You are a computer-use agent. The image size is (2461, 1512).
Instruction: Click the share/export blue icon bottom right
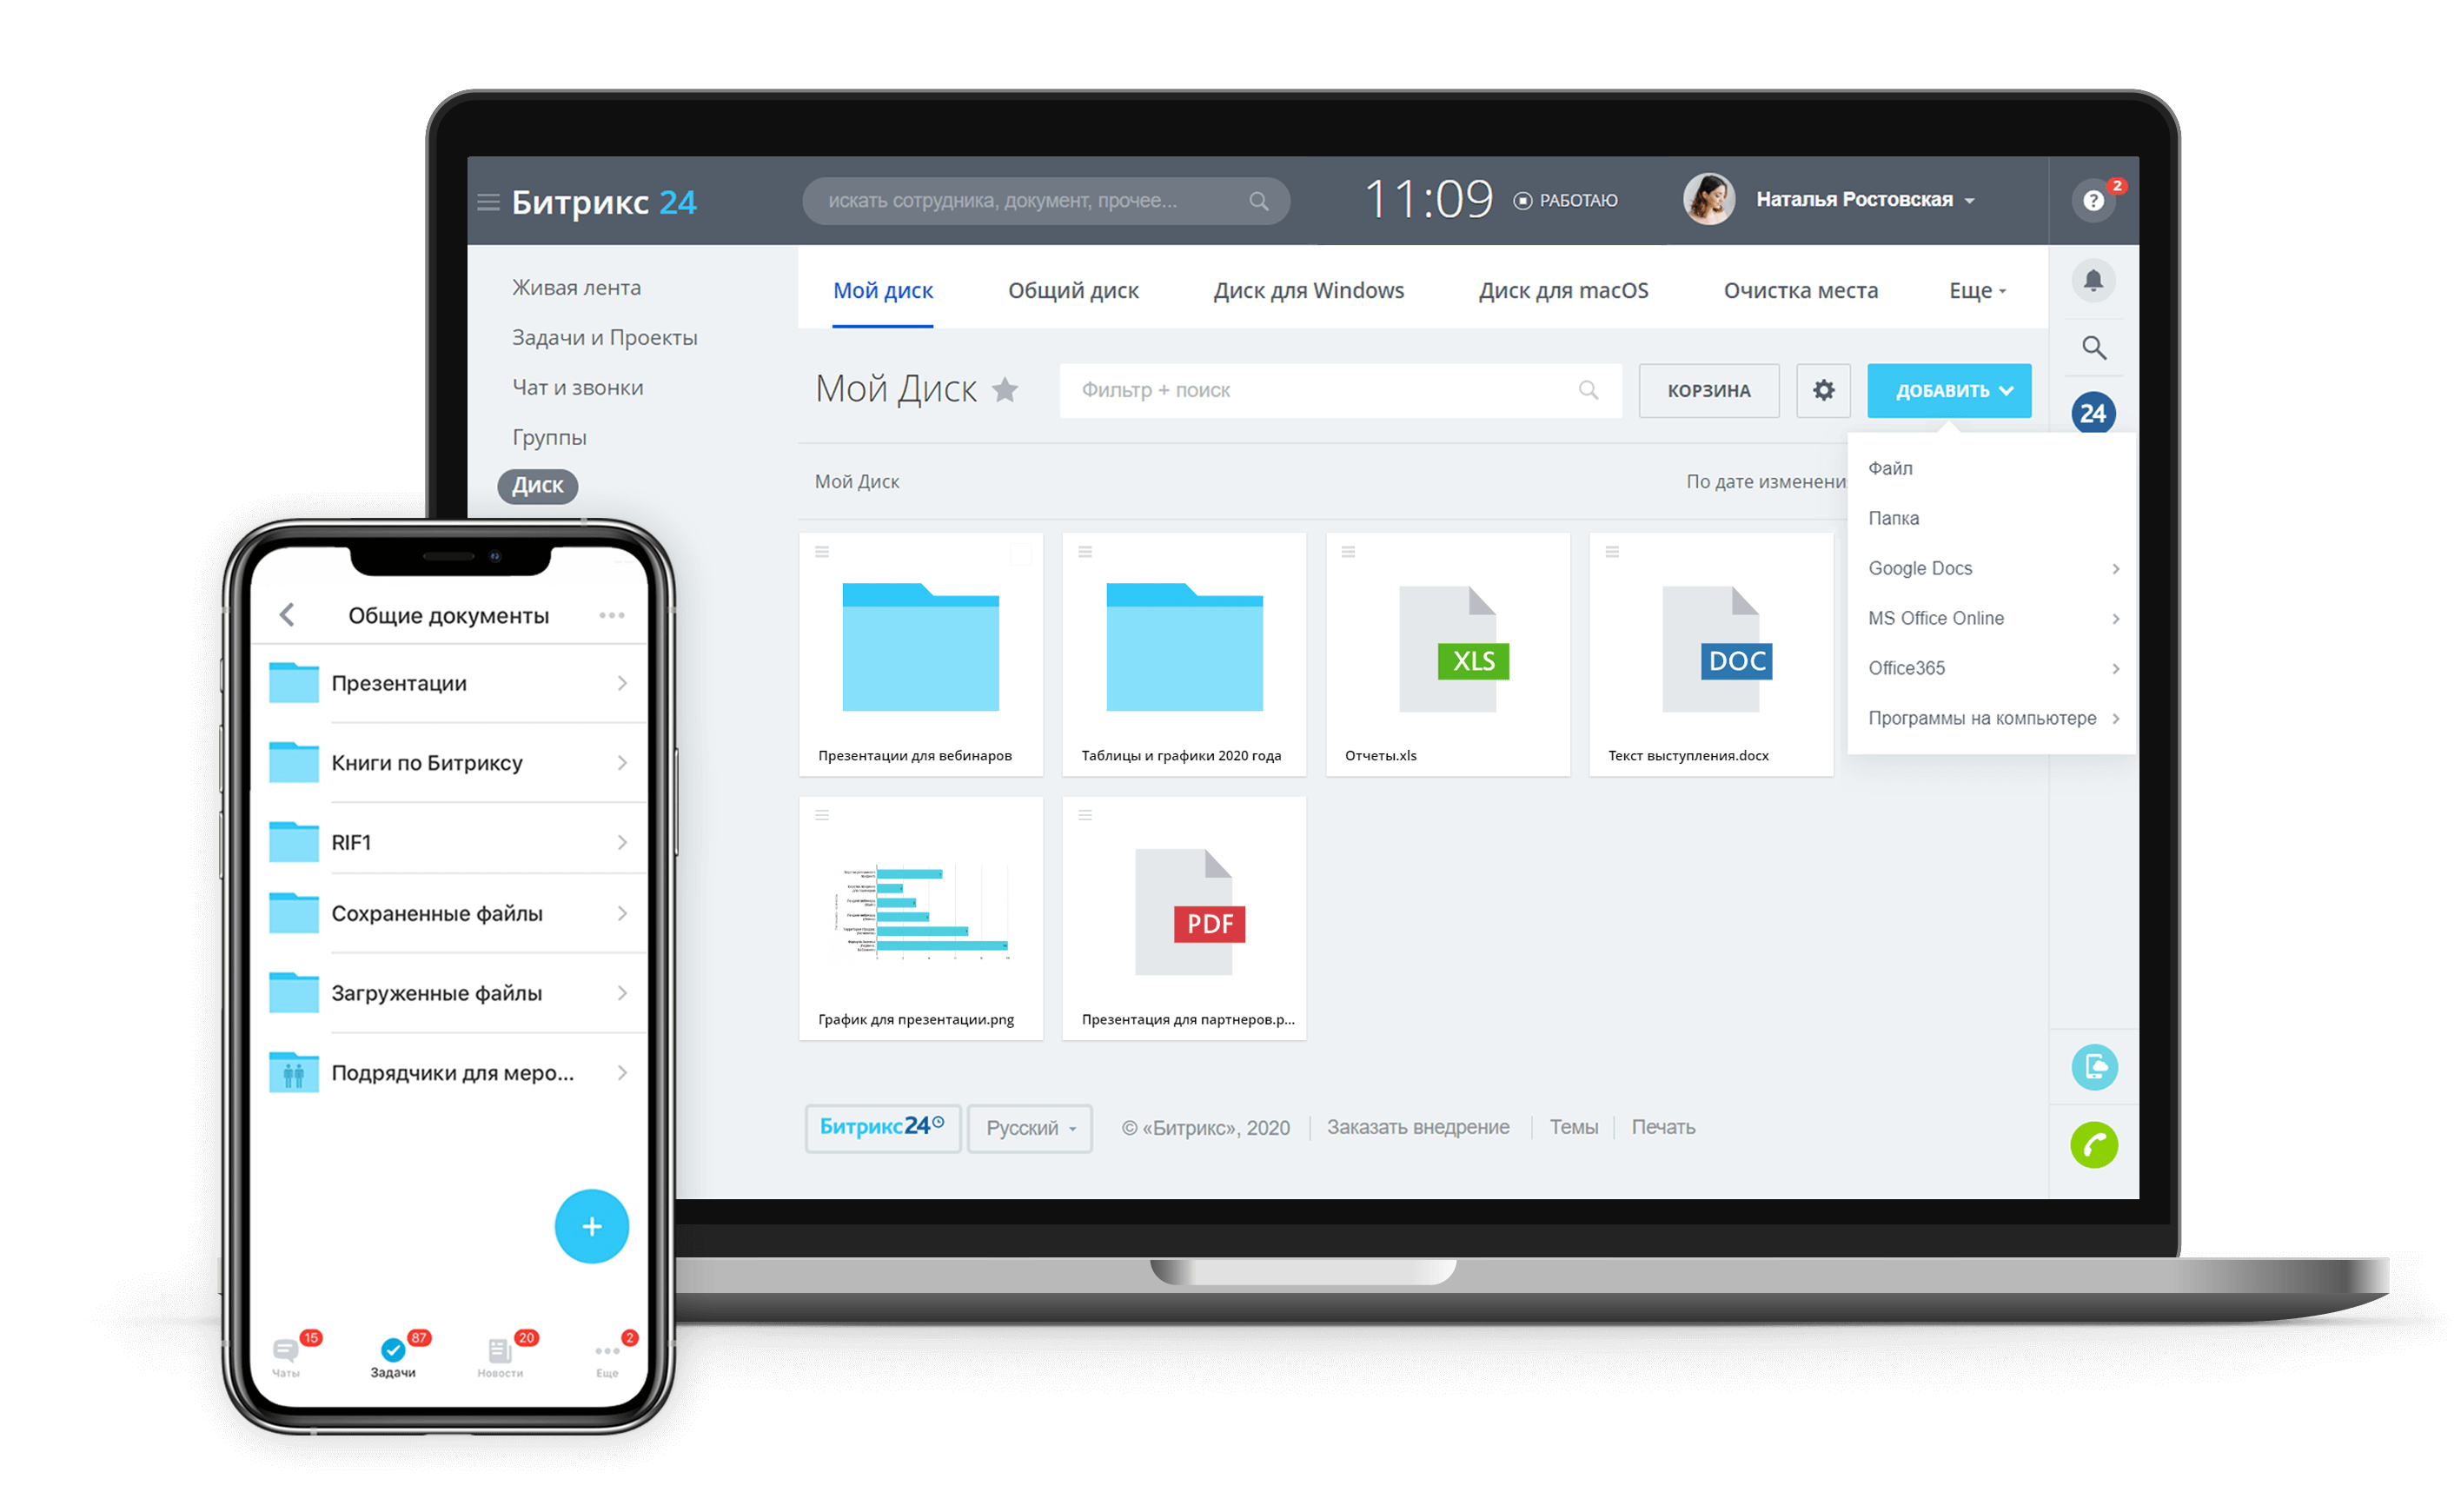coord(2095,1069)
